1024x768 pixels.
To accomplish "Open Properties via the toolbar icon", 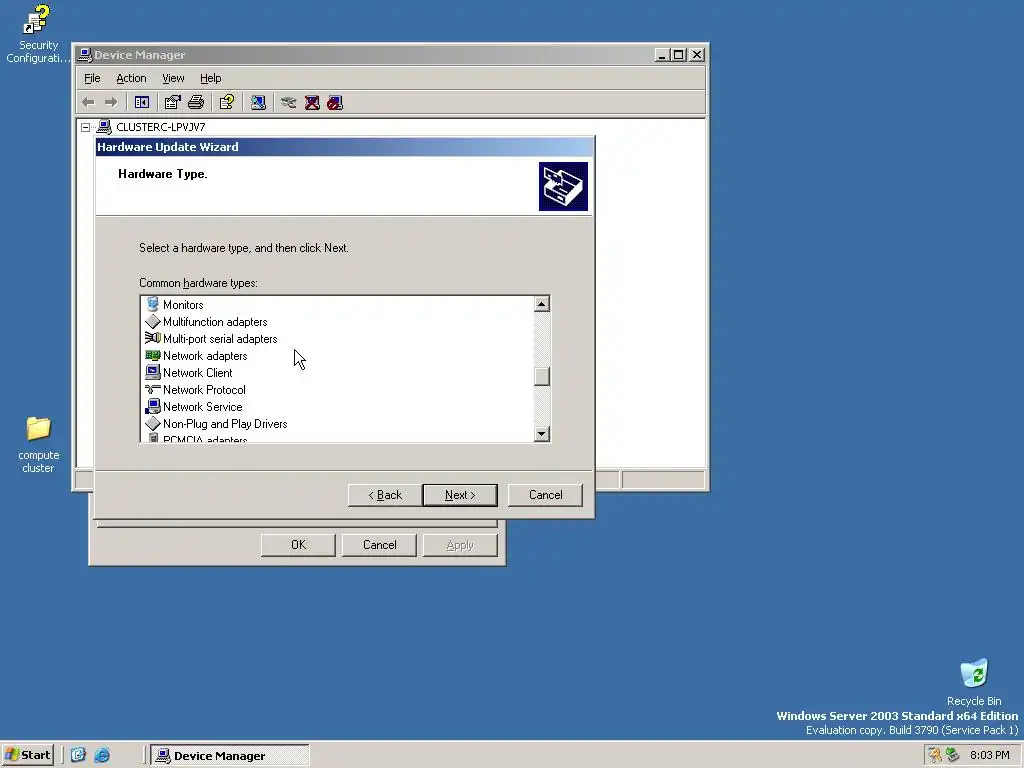I will click(x=172, y=103).
